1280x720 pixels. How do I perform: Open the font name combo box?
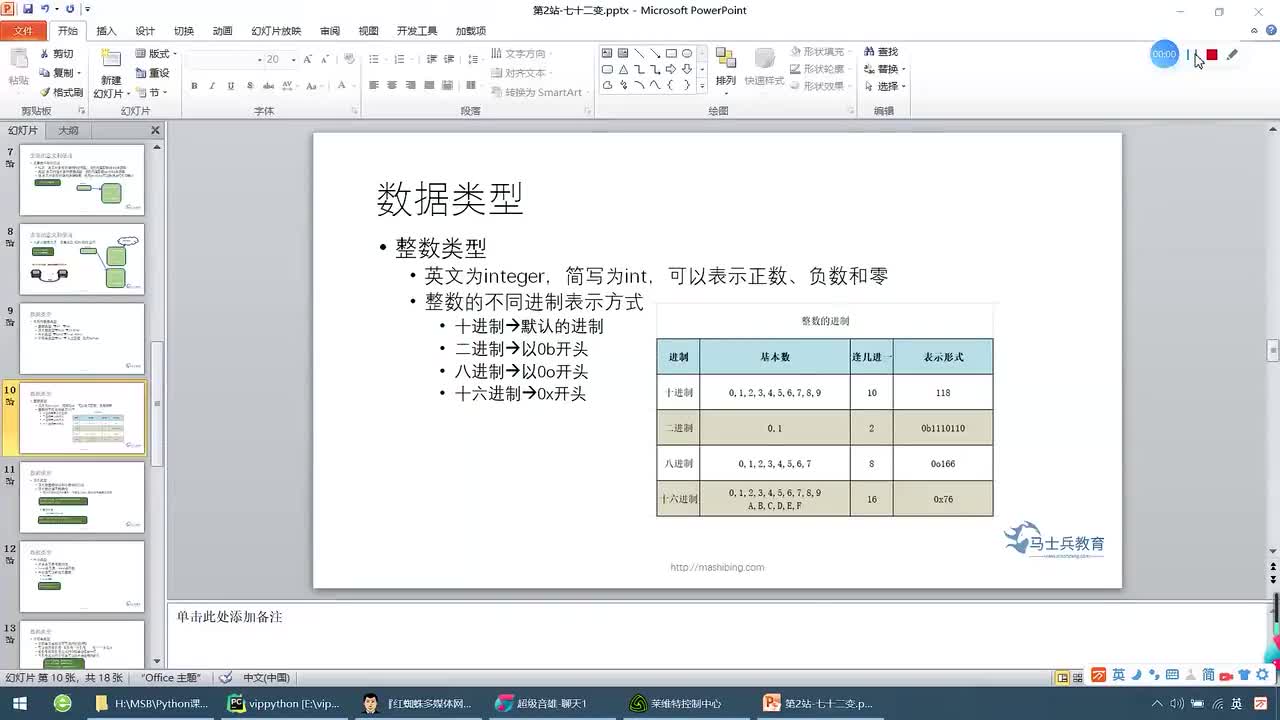pos(223,60)
